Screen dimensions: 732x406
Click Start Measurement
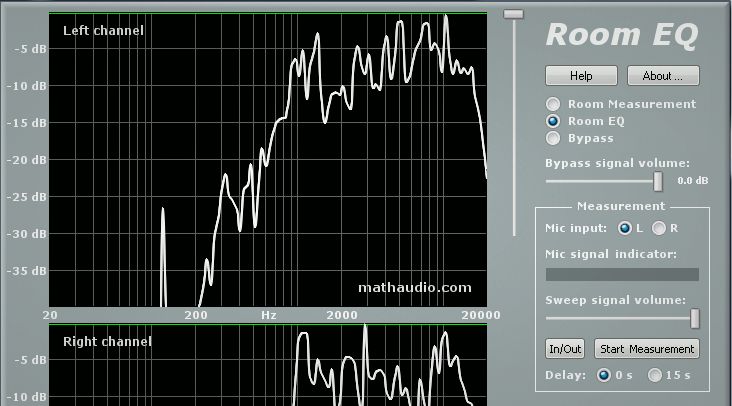[x=647, y=349]
